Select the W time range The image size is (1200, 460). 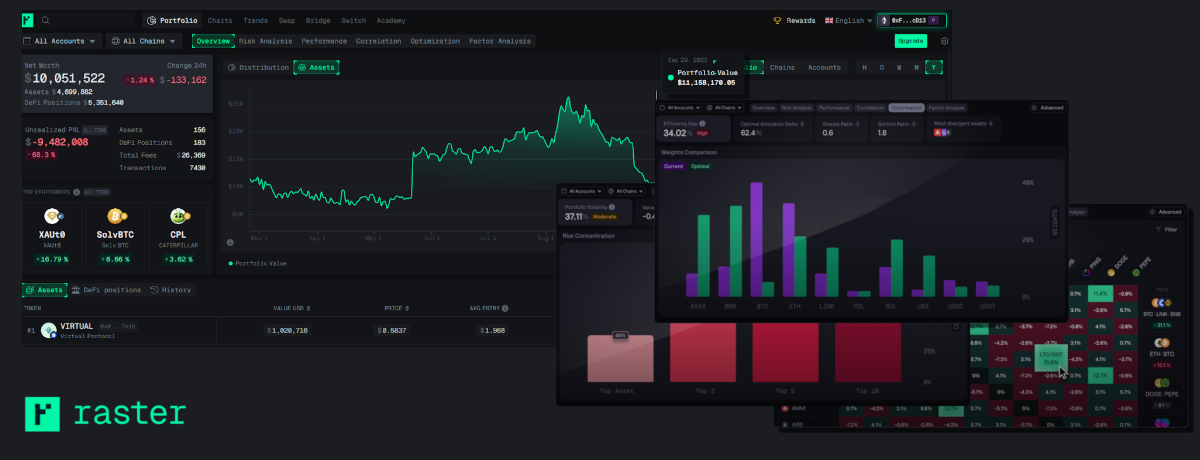pos(899,67)
